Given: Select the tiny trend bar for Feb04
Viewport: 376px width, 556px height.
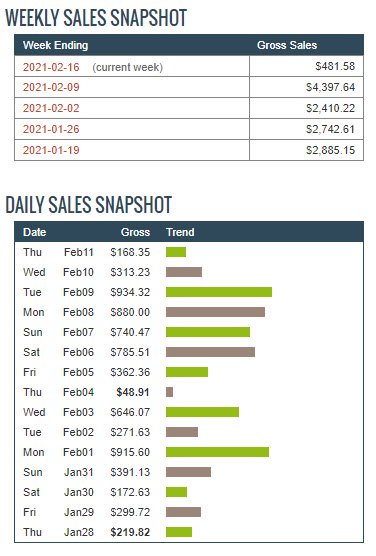Looking at the screenshot, I should tap(170, 392).
